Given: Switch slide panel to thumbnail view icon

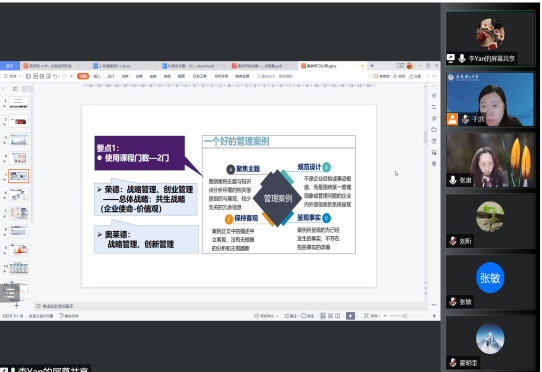Looking at the screenshot, I should (x=27, y=89).
